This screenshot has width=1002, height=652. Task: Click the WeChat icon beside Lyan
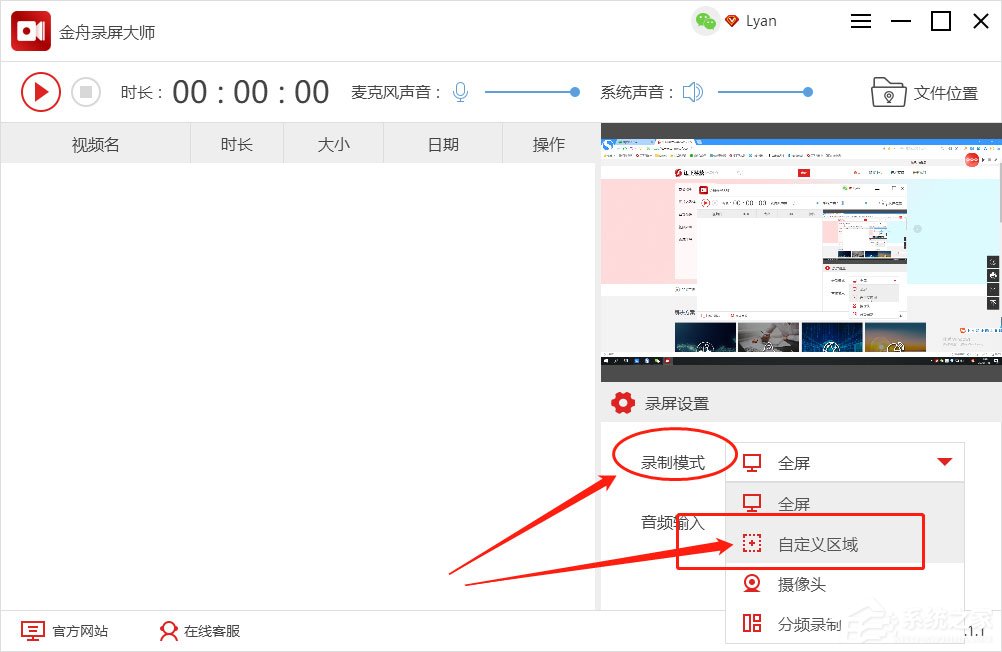[706, 20]
